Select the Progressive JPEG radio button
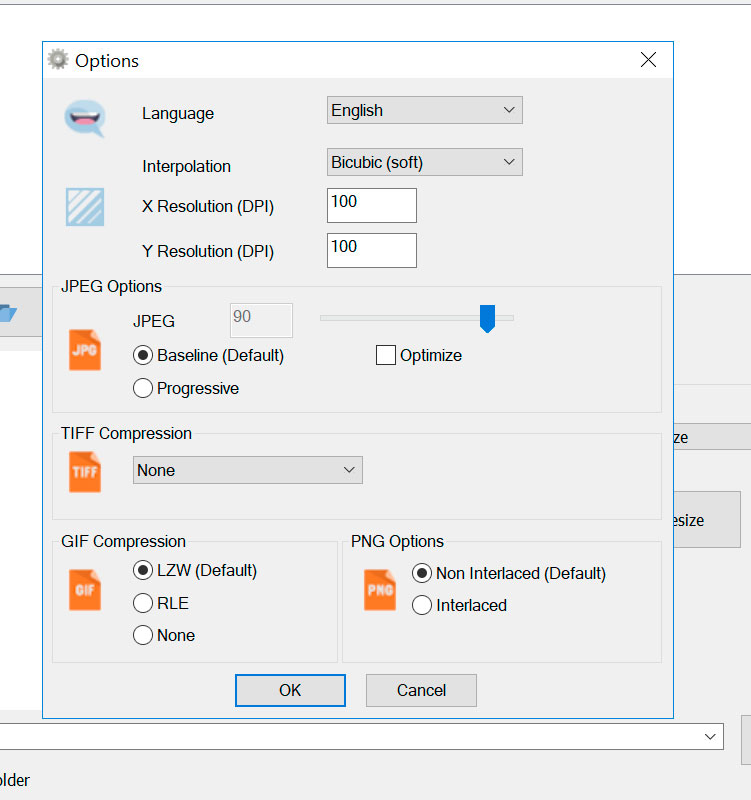 (x=143, y=388)
